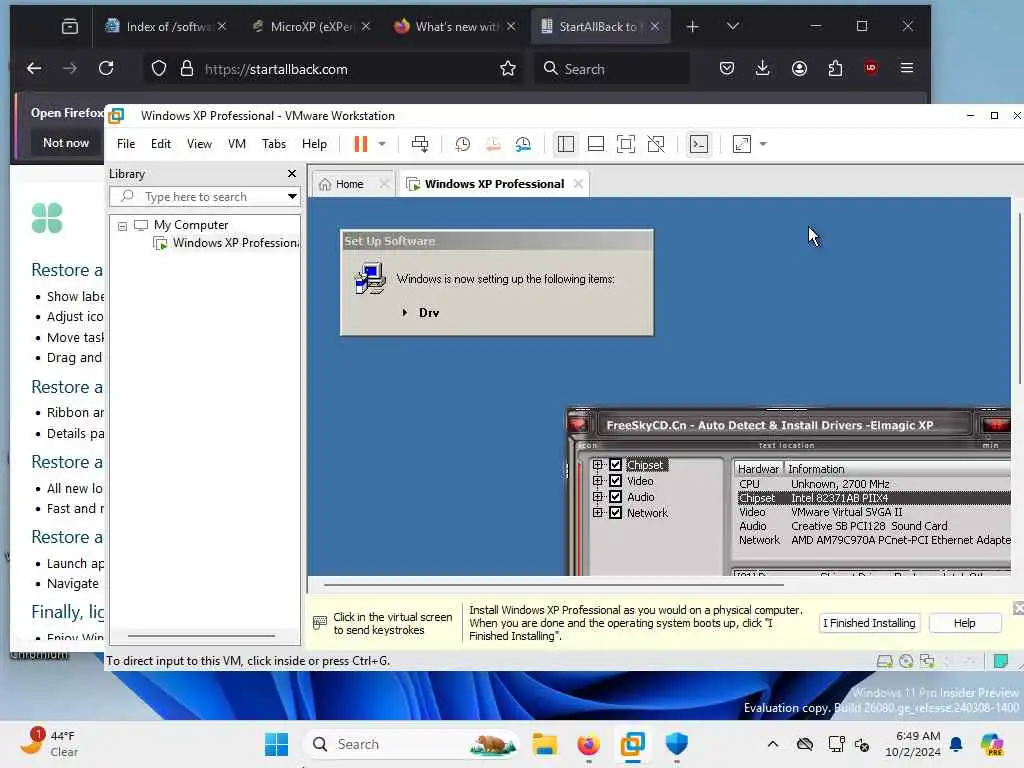1024x768 pixels.
Task: Toggle the thumbnail bar view icon
Action: [596, 144]
